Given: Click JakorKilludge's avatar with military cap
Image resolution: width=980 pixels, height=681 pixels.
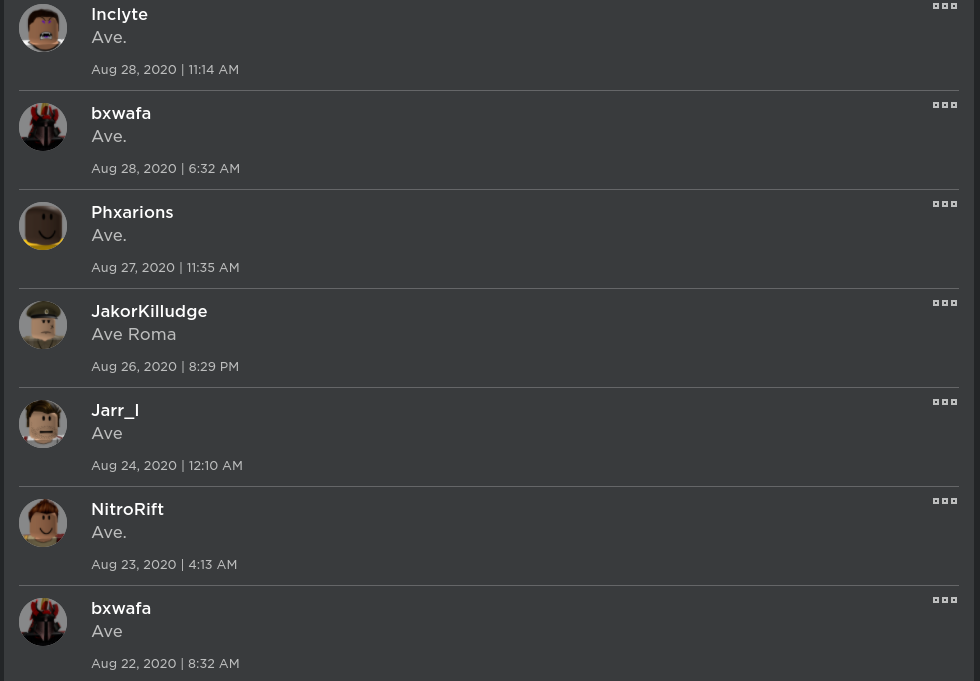Looking at the screenshot, I should point(42,325).
